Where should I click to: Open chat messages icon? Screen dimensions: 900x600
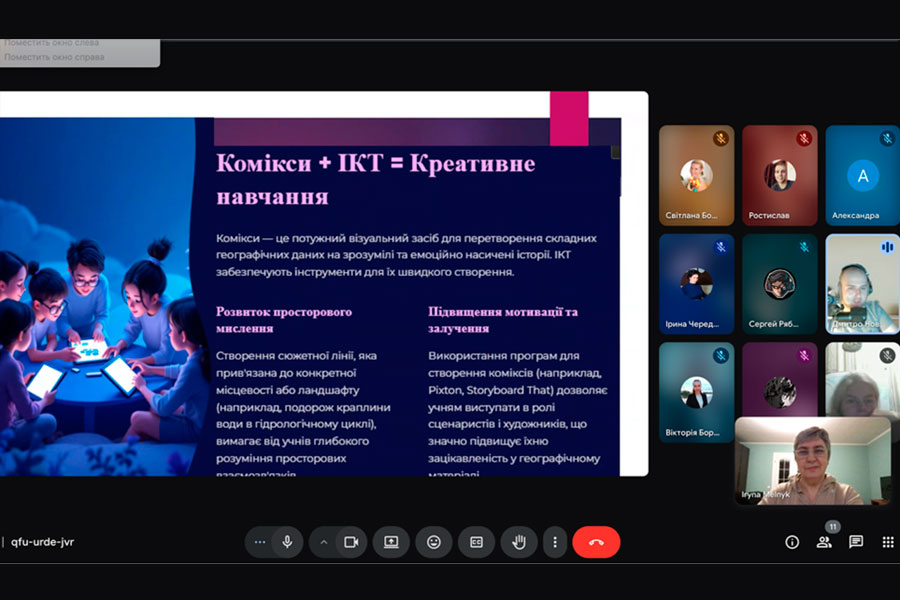pos(856,542)
